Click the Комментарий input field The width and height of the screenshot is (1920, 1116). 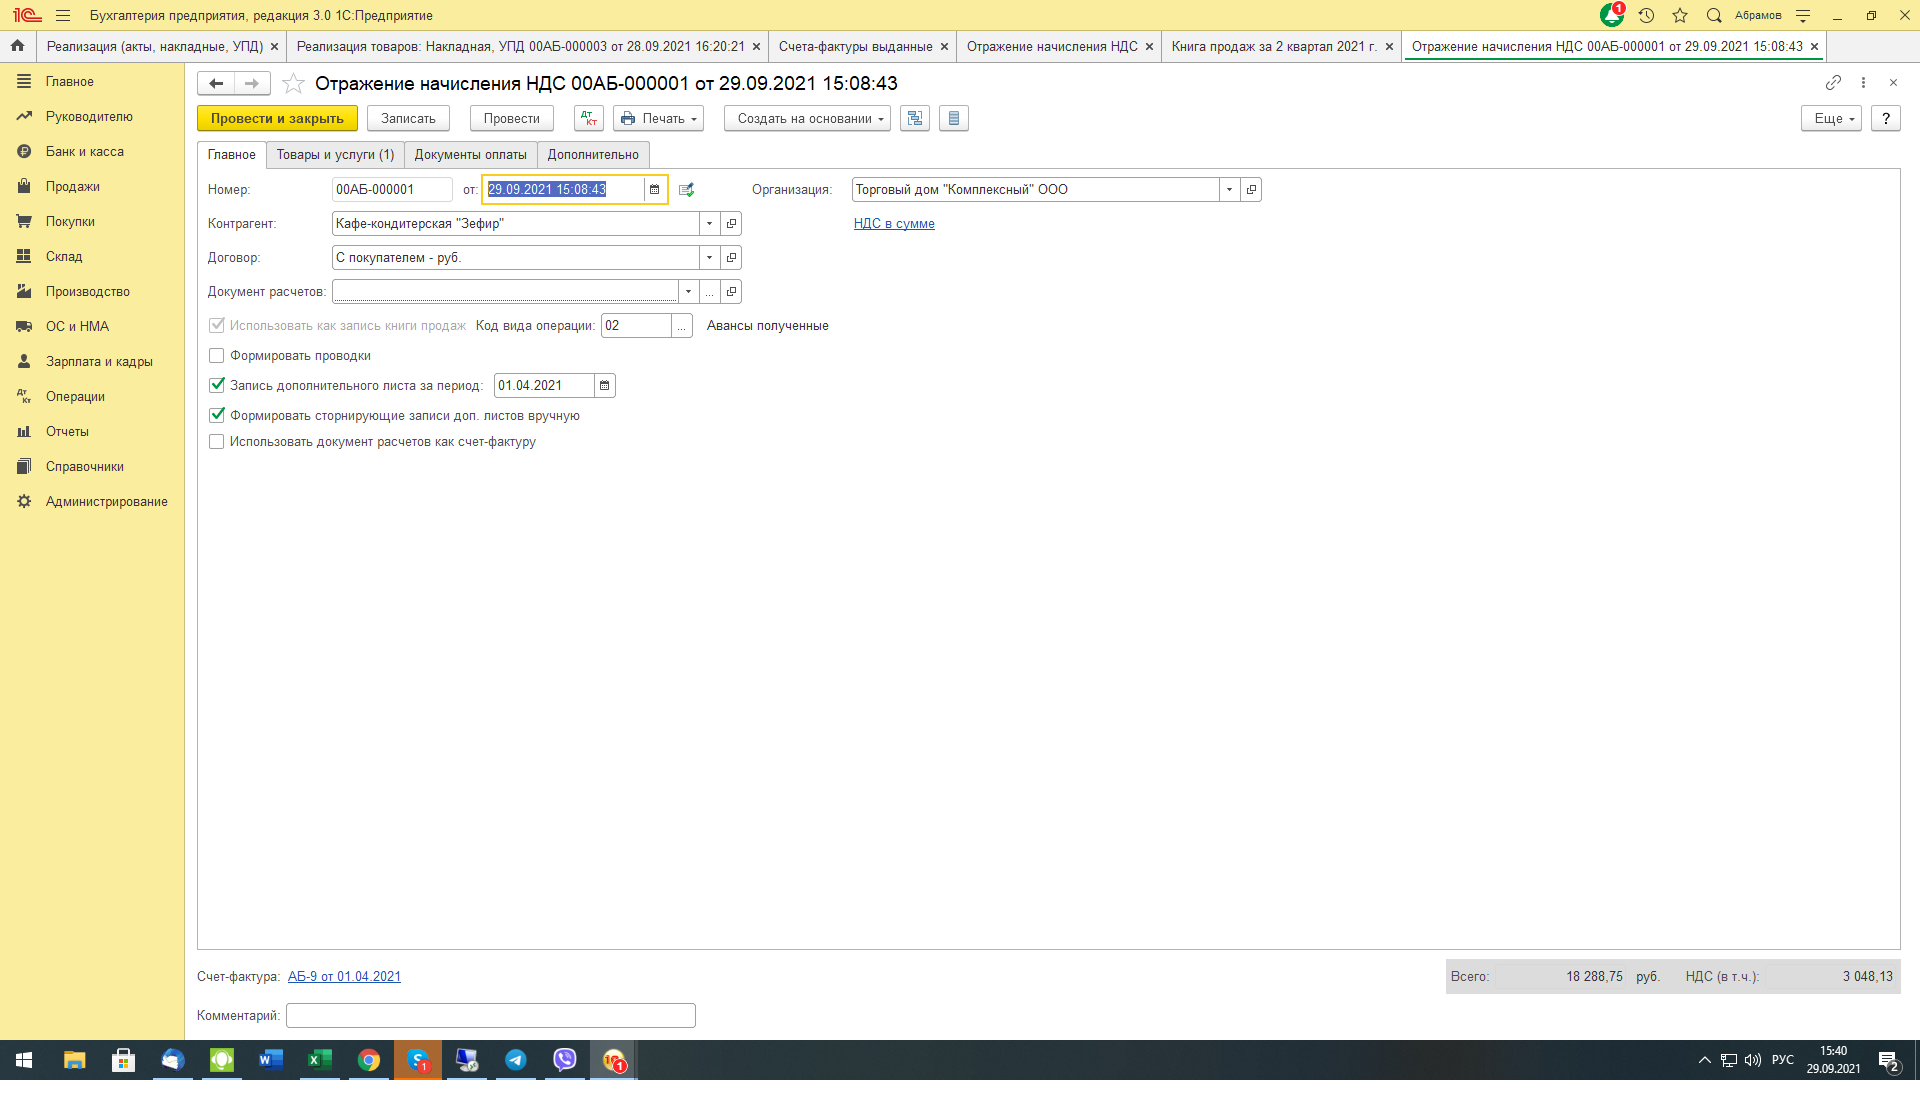[x=490, y=1015]
